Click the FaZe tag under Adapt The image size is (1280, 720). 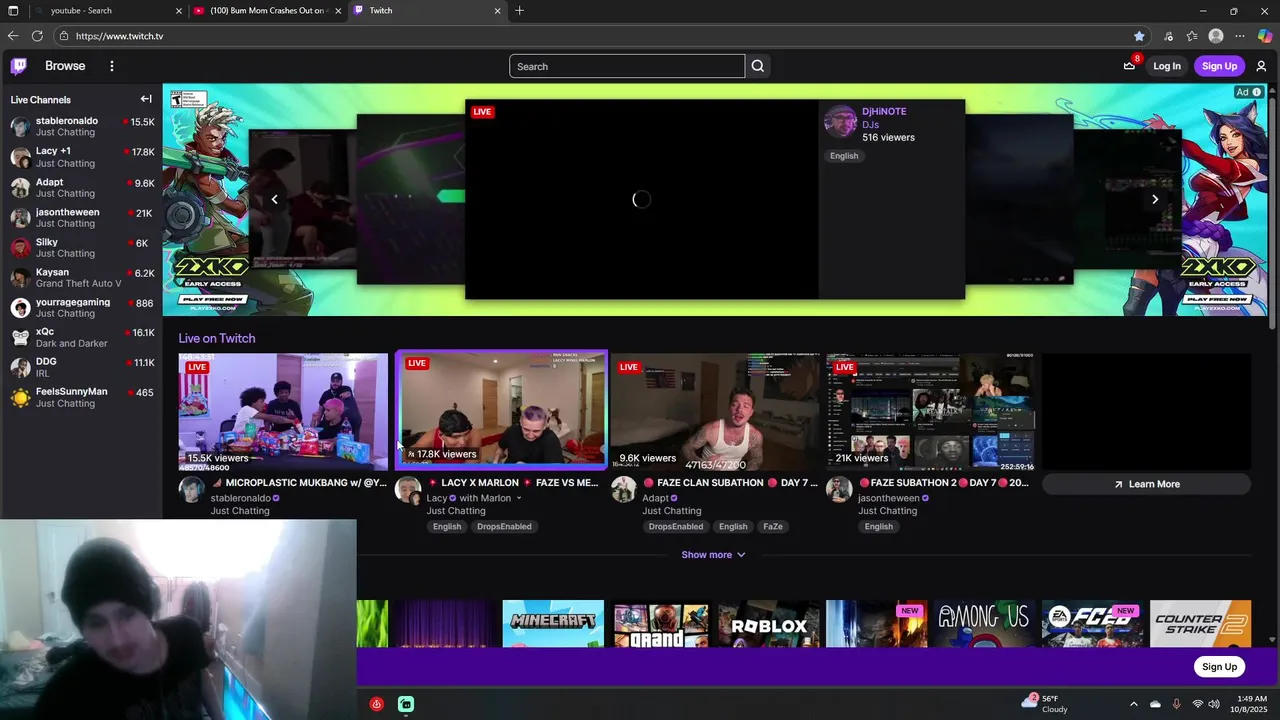coord(773,526)
